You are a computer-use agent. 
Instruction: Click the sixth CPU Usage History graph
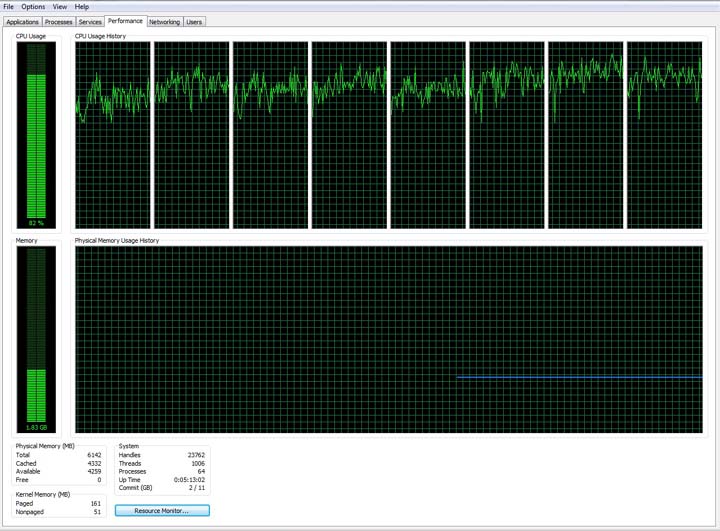(x=507, y=135)
